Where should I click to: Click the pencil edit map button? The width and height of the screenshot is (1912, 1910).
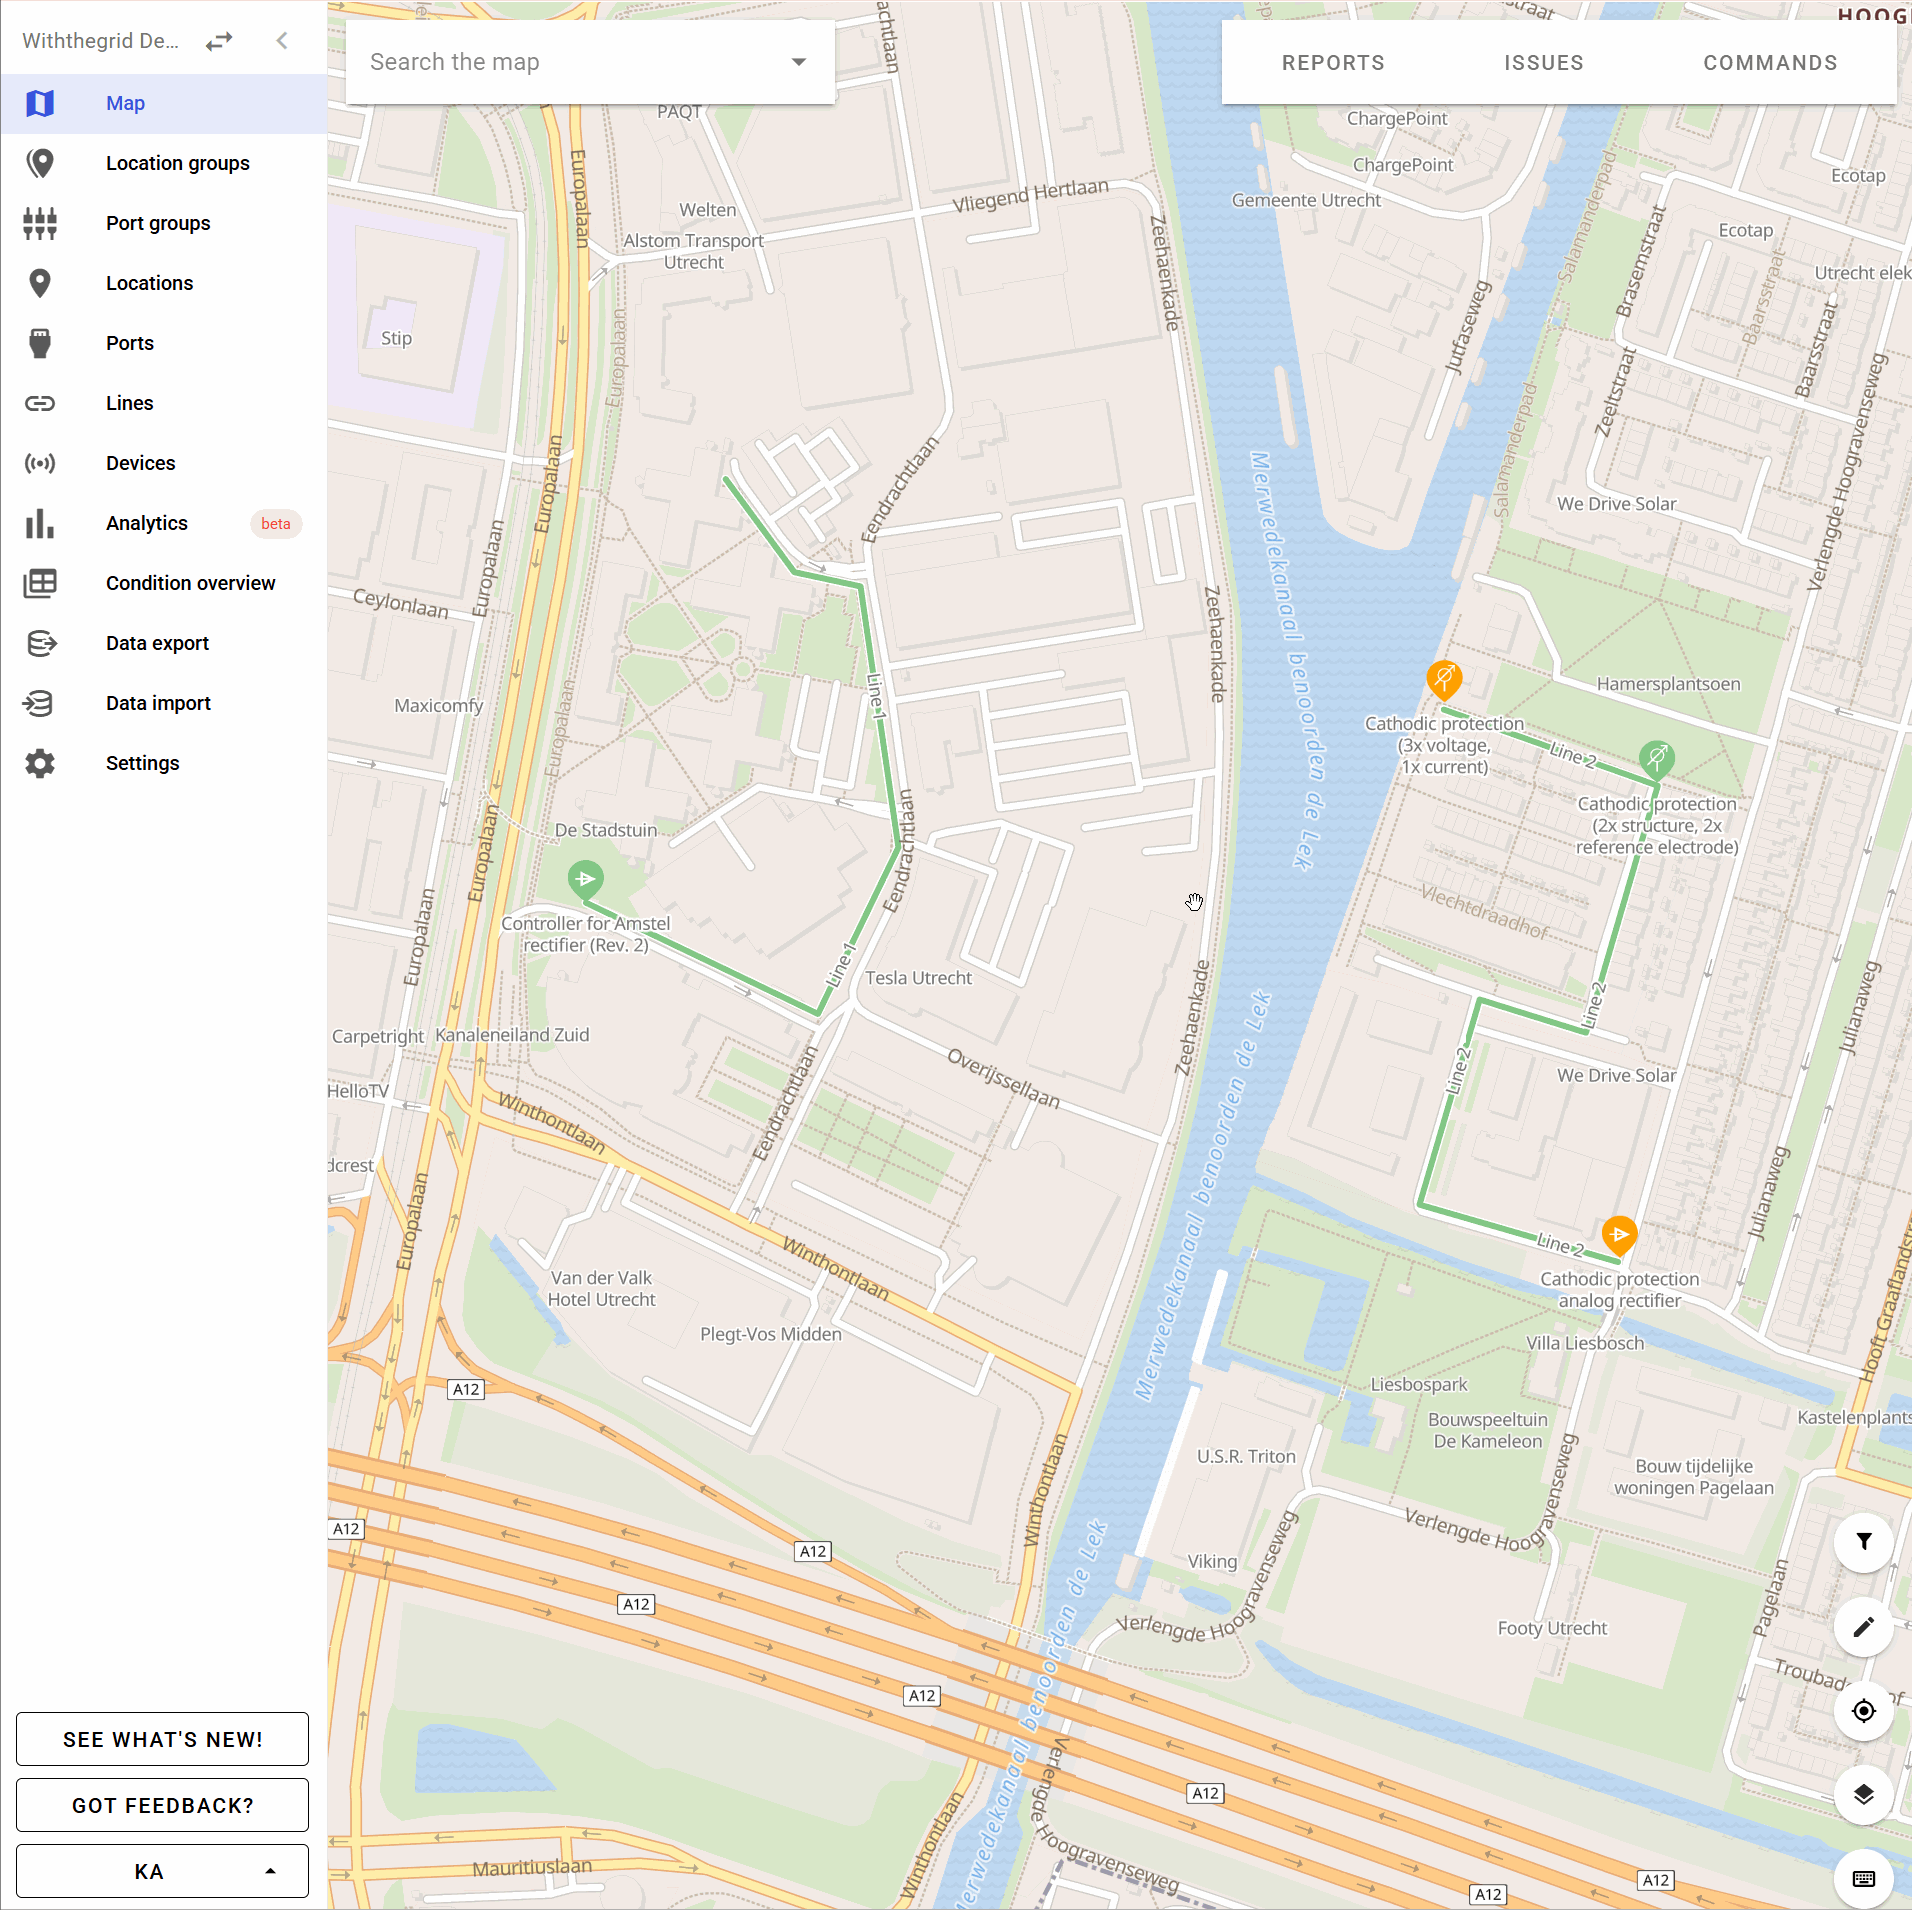(1863, 1627)
